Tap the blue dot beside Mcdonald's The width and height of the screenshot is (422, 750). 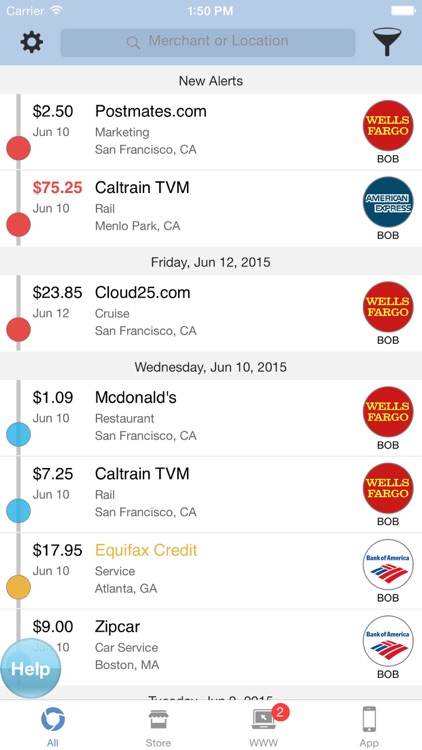(x=18, y=435)
